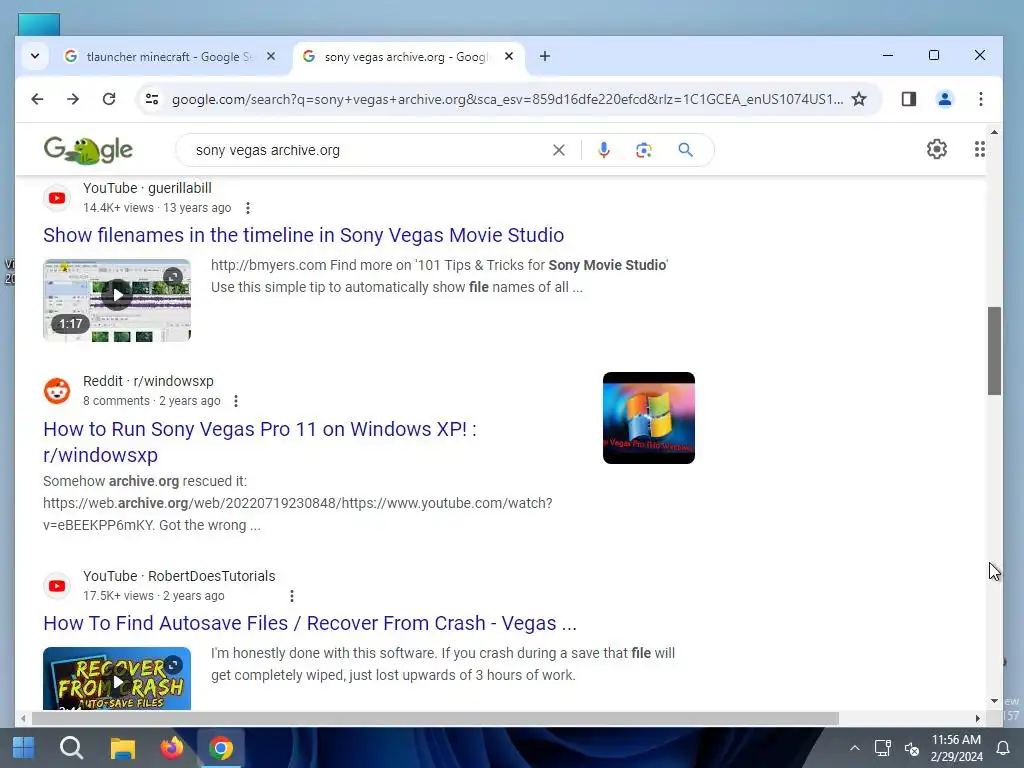Click the 'YouTube · RobertDoesTutorials' source text
1024x768 pixels.
(179, 576)
